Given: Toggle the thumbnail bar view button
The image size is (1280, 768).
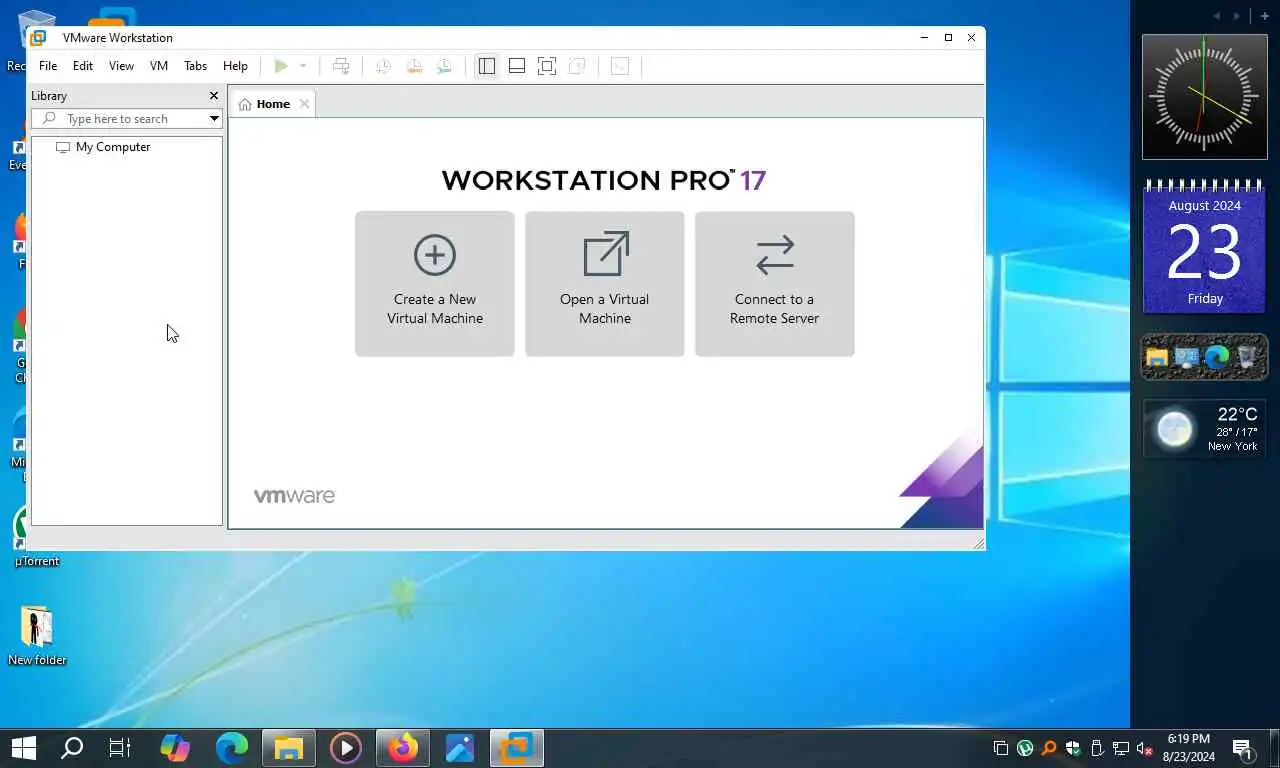Looking at the screenshot, I should (x=517, y=66).
